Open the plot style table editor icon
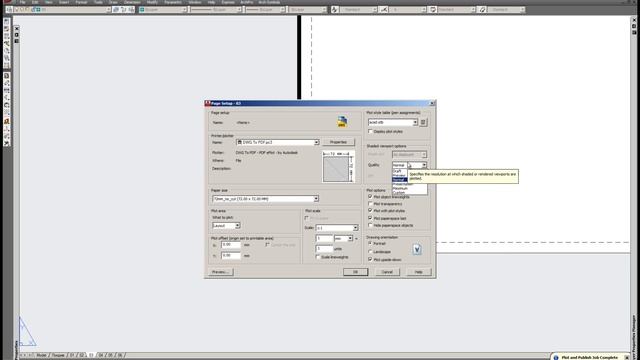The width and height of the screenshot is (640, 360). pyautogui.click(x=423, y=122)
